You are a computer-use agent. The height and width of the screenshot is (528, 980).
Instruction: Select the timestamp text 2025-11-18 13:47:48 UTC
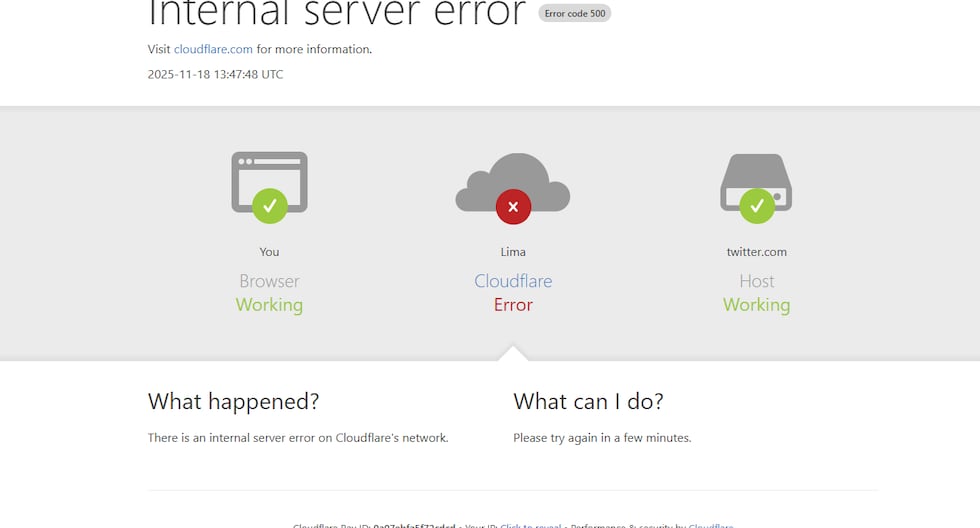coord(215,74)
